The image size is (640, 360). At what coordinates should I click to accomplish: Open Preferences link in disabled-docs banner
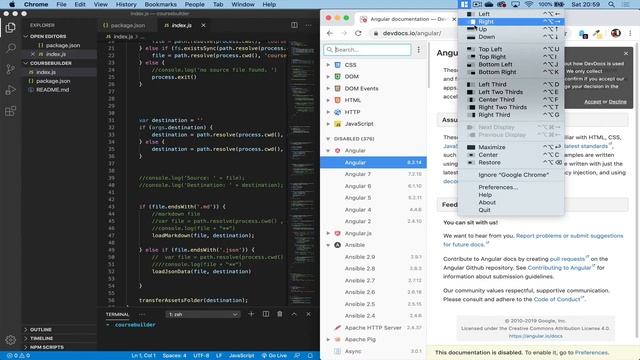pos(591,352)
